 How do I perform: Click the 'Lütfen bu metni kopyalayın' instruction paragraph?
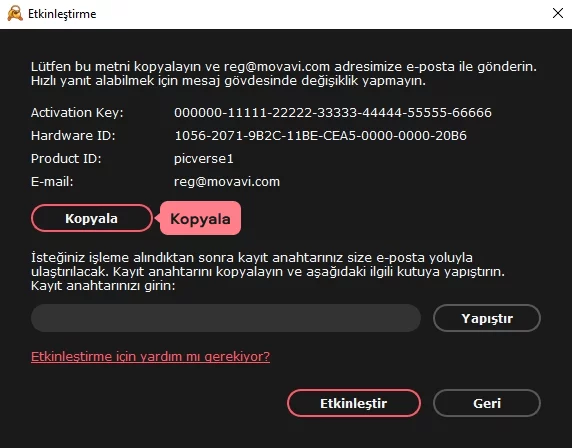click(x=284, y=74)
